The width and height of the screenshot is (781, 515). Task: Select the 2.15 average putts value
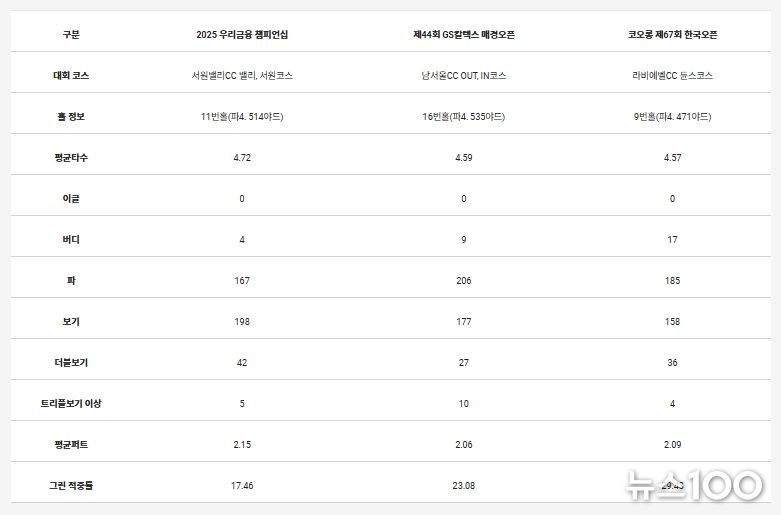(x=242, y=445)
